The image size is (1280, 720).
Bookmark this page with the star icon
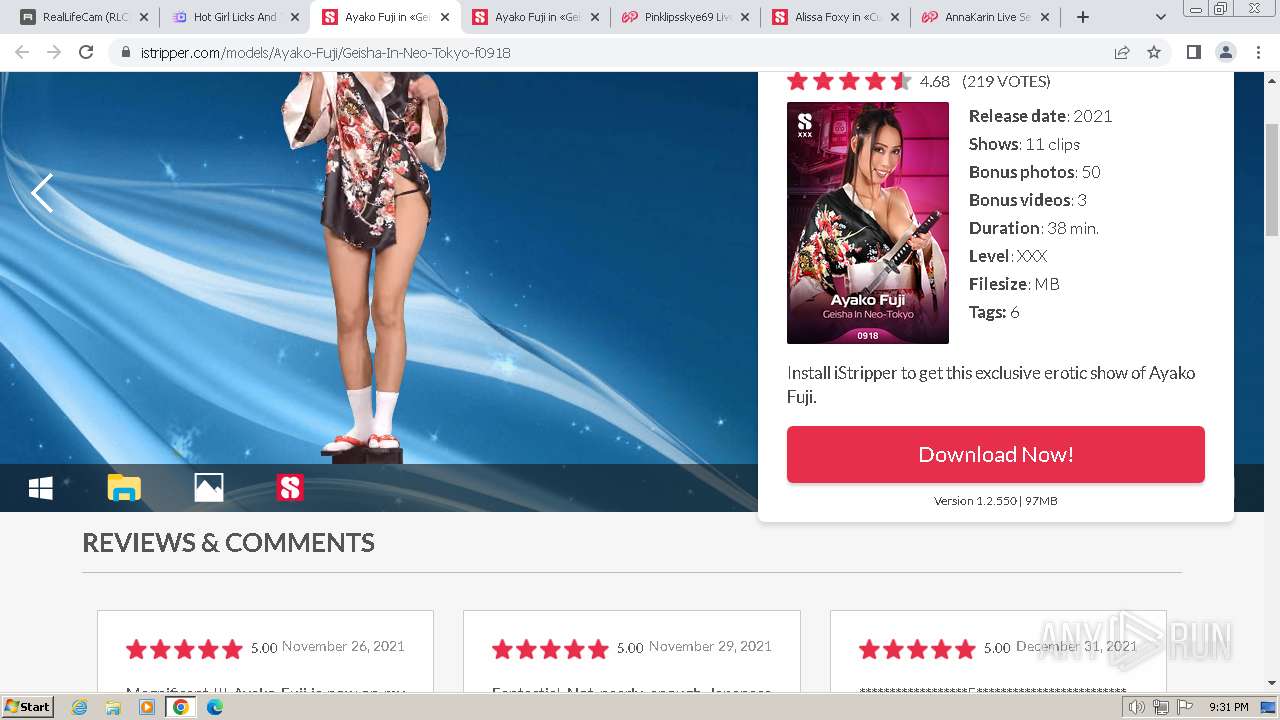pyautogui.click(x=1154, y=52)
